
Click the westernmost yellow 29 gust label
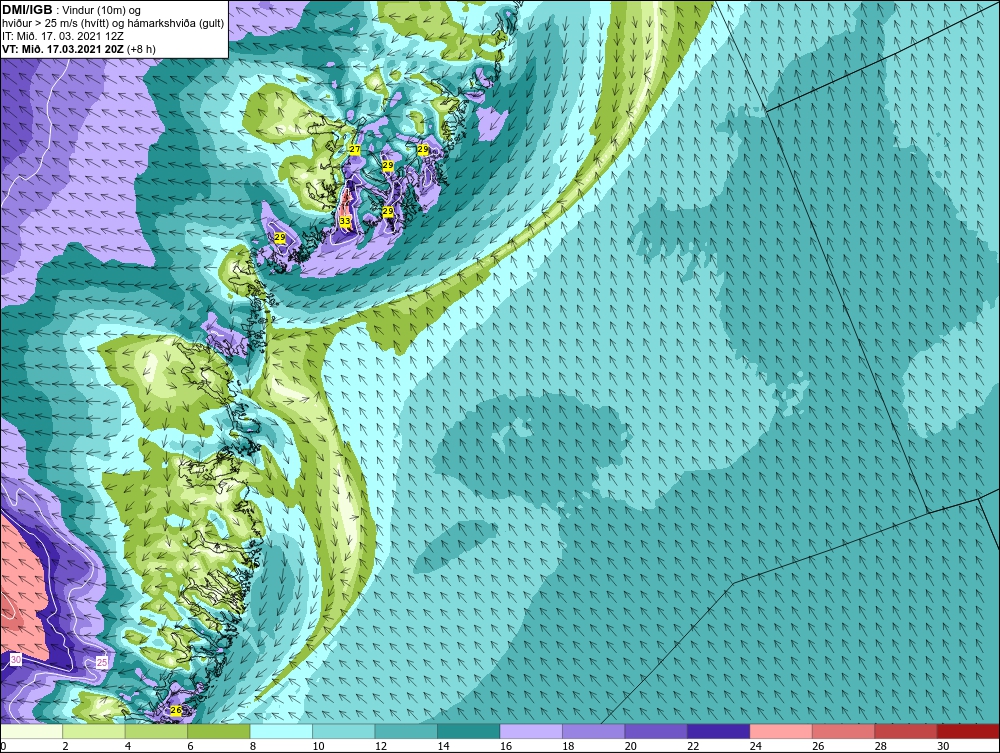pyautogui.click(x=279, y=237)
